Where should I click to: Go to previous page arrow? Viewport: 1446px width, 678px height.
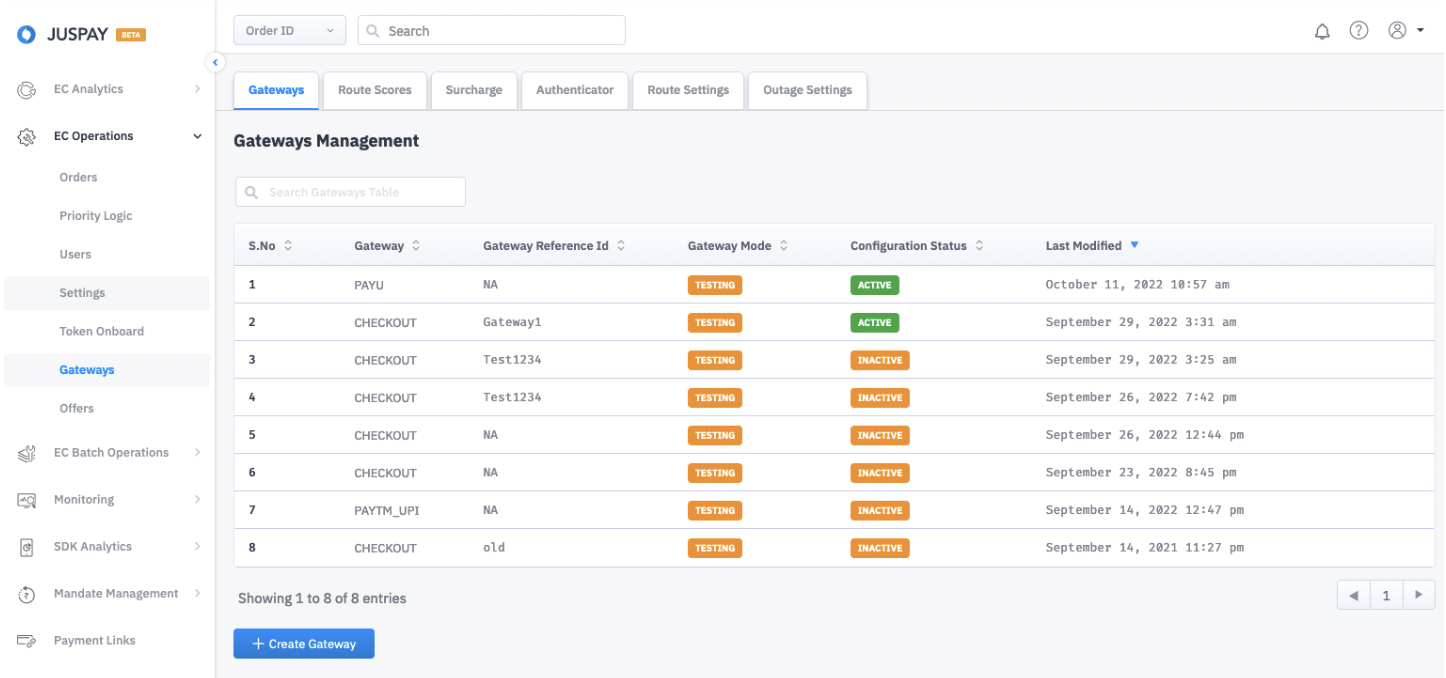tap(1353, 595)
